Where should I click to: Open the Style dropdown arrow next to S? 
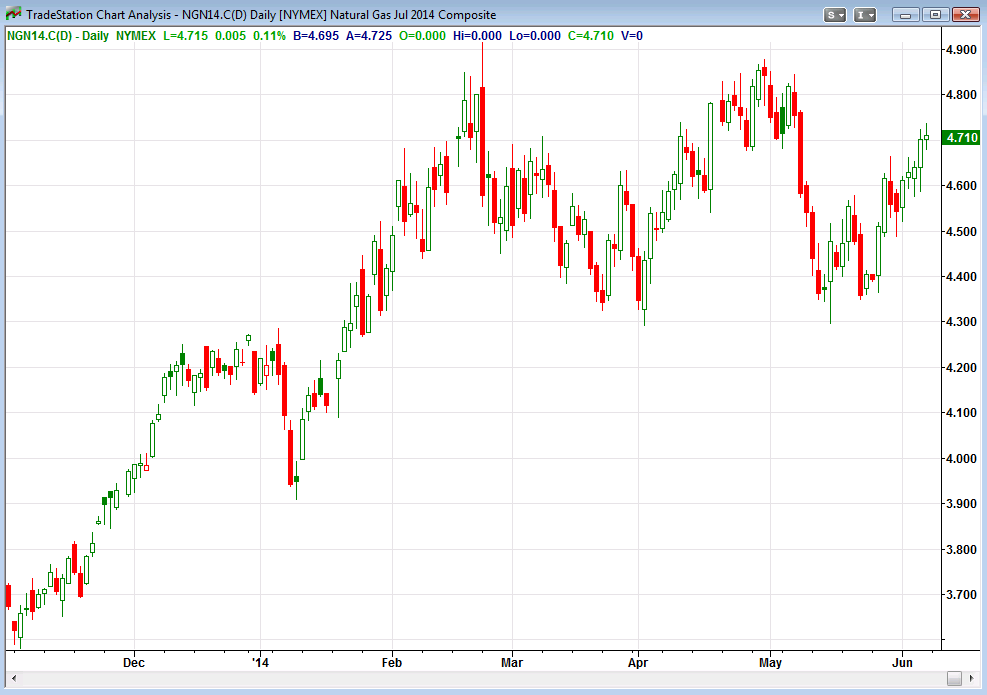pyautogui.click(x=842, y=14)
